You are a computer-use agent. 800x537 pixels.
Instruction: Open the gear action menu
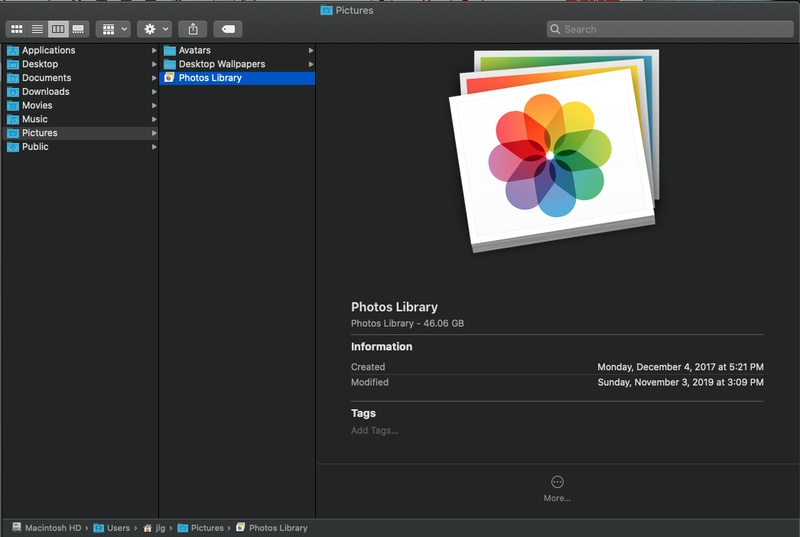[155, 29]
